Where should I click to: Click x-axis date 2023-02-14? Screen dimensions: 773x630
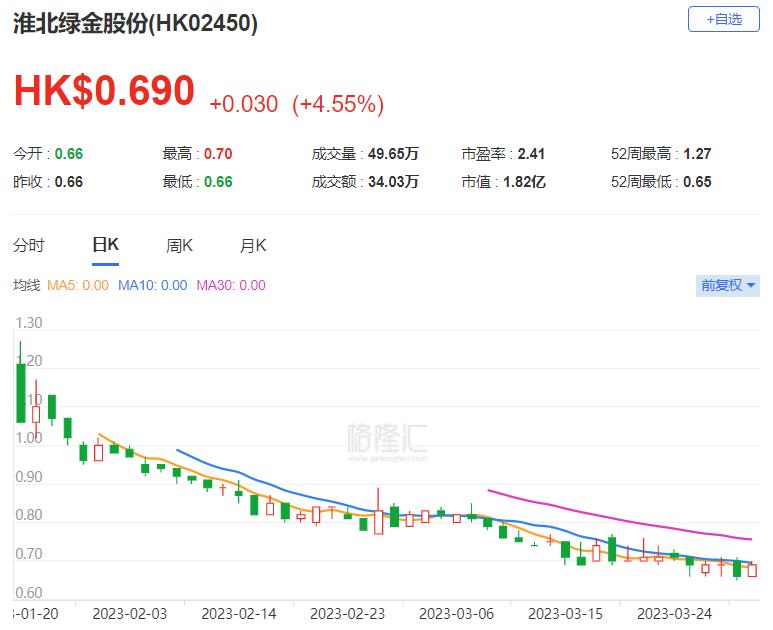(x=239, y=614)
